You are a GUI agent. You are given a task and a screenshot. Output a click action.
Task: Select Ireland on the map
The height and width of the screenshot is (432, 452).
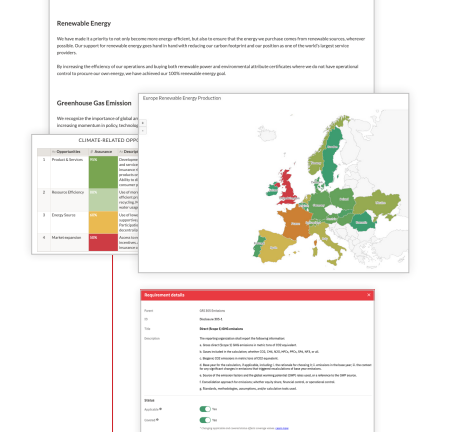(x=272, y=189)
